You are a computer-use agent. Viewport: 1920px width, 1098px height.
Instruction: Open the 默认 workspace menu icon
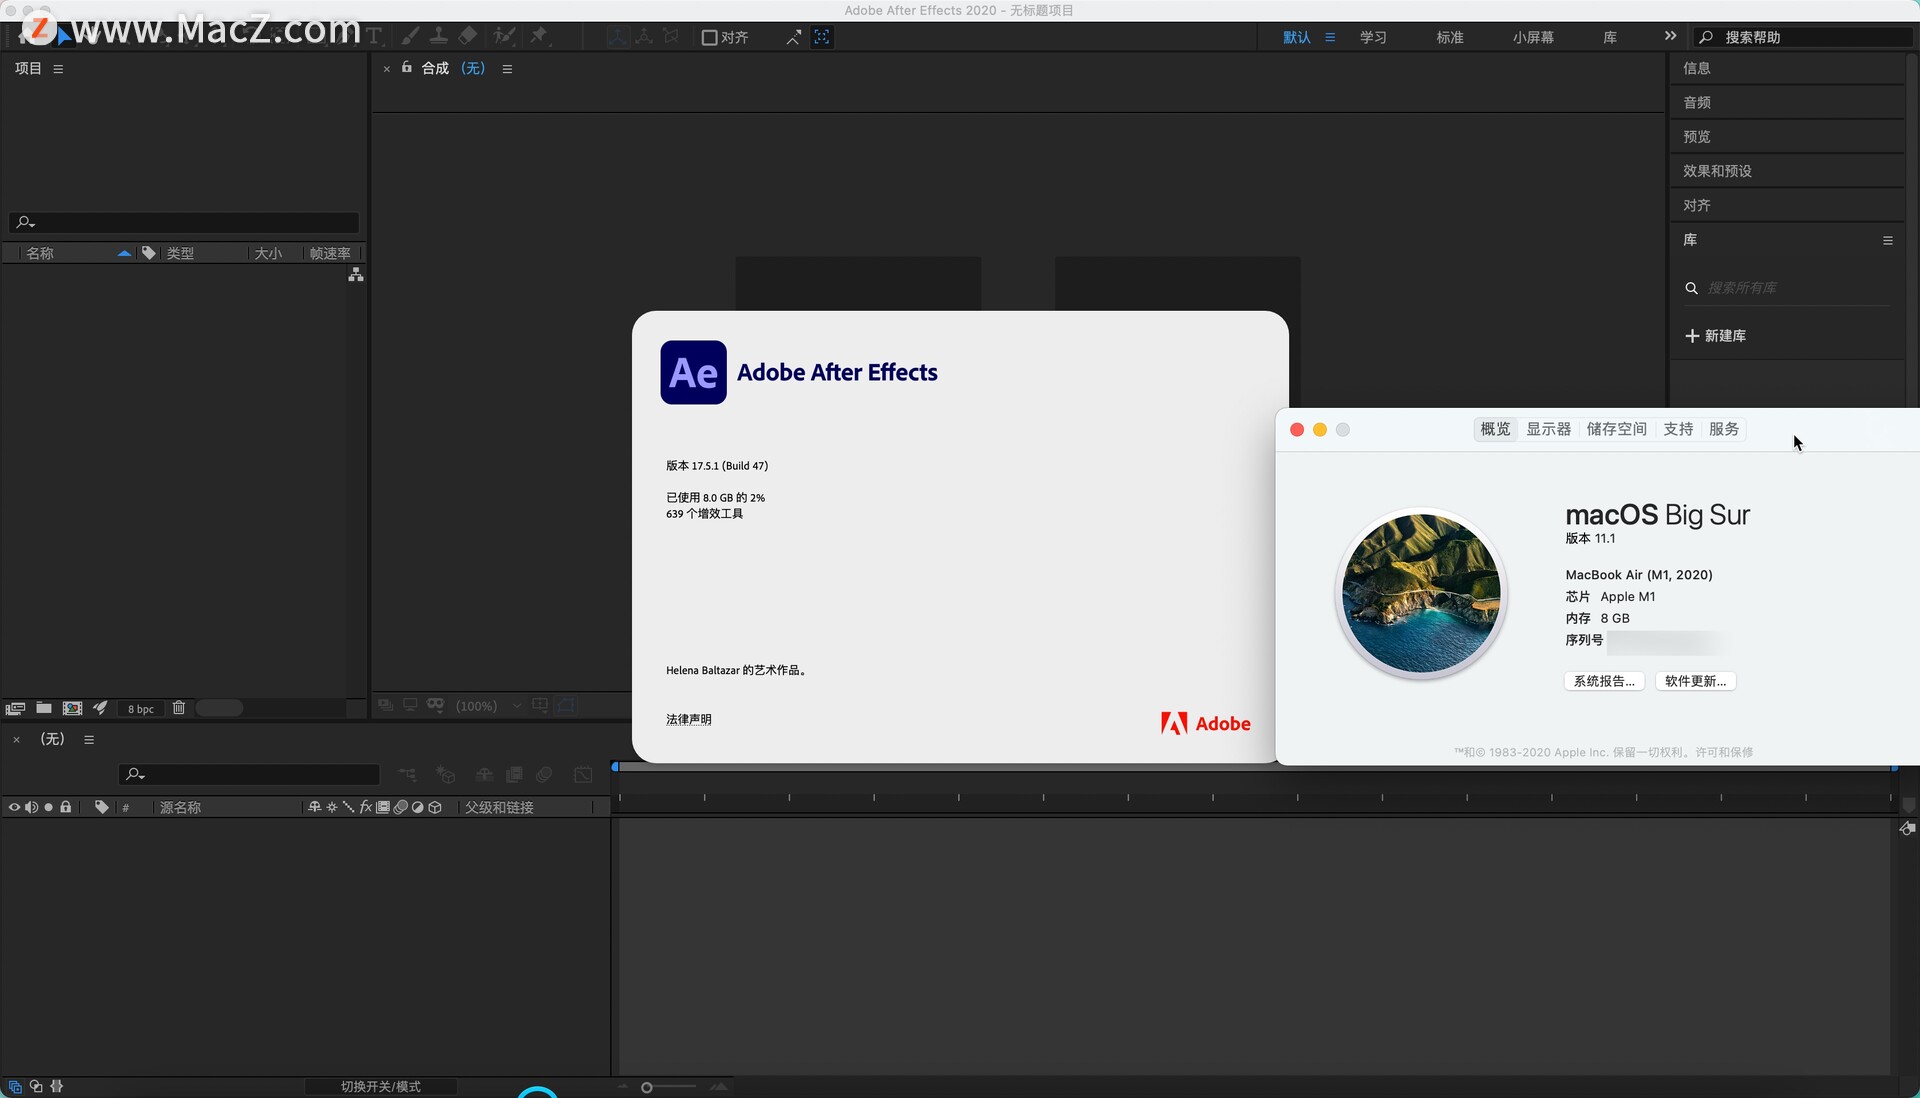point(1330,37)
